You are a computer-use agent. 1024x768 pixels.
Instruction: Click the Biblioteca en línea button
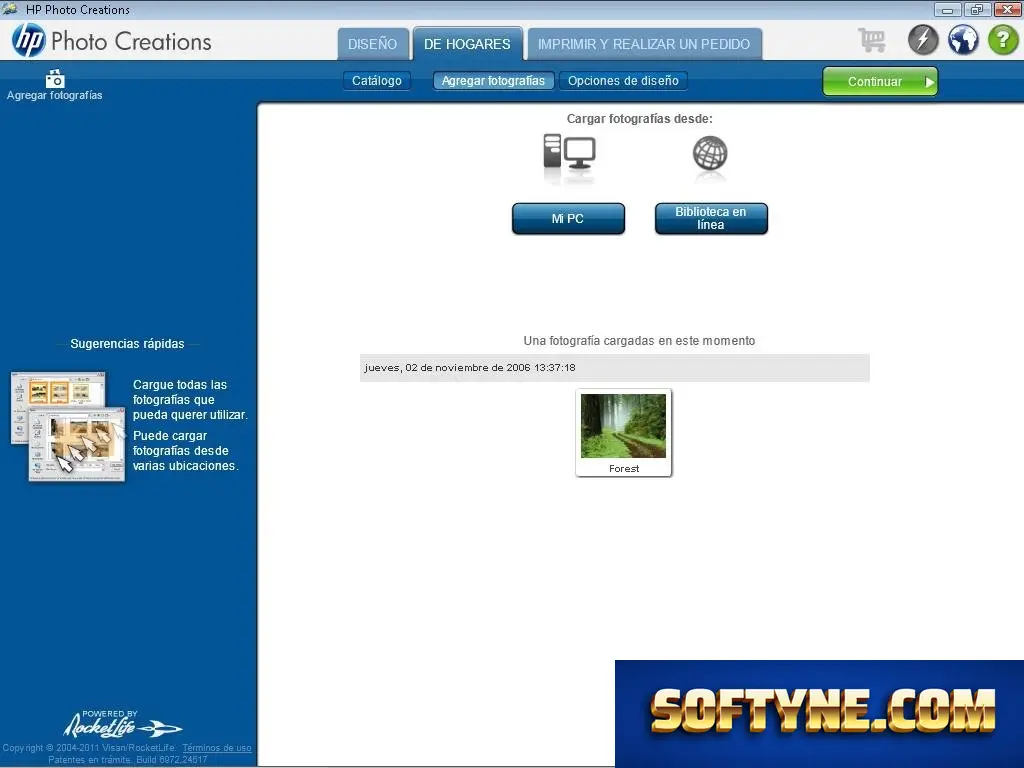click(x=711, y=218)
